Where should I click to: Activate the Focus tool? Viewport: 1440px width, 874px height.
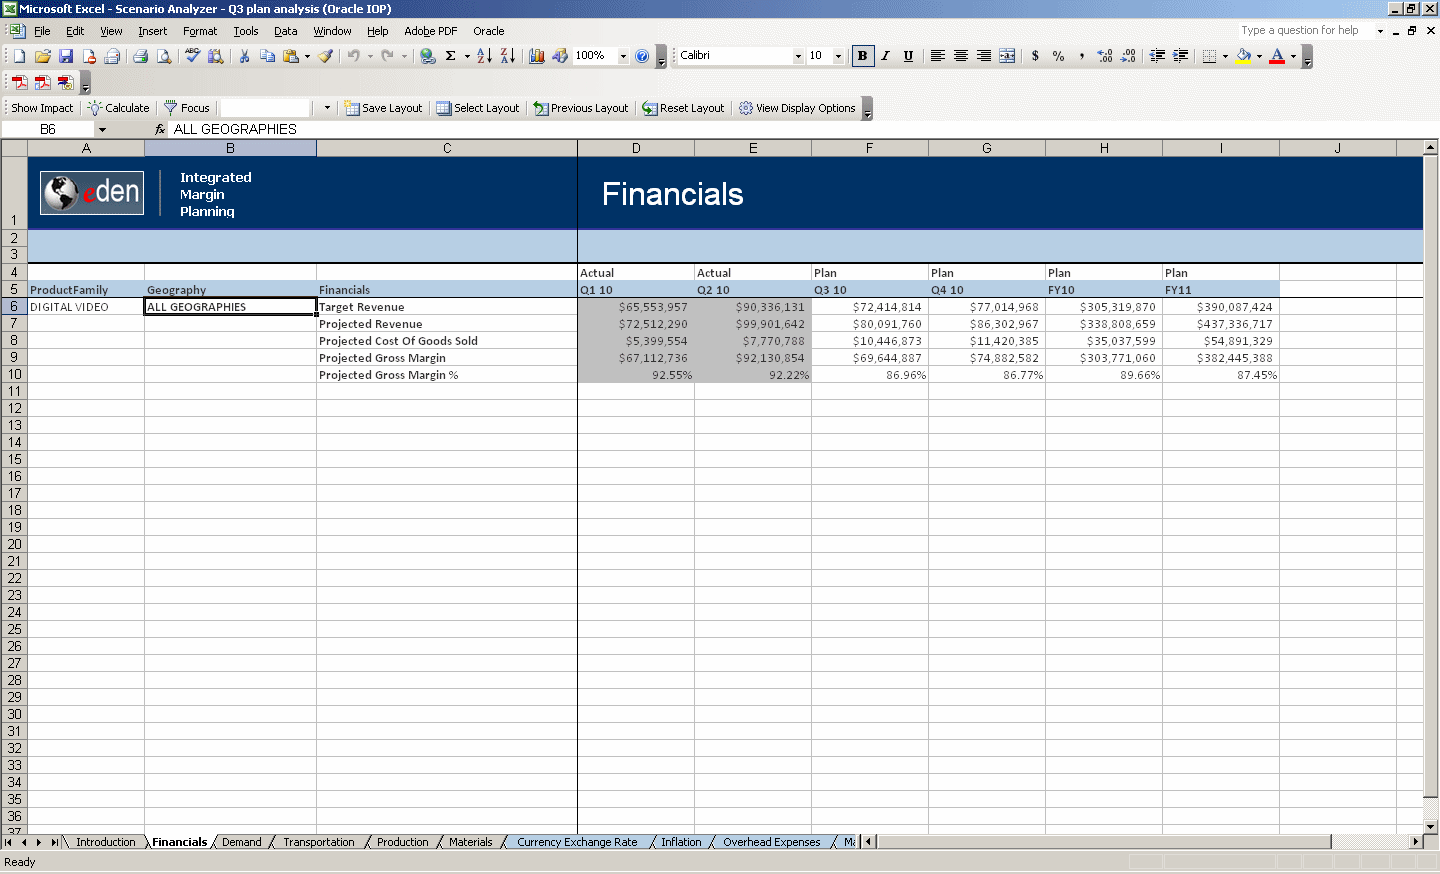point(187,107)
